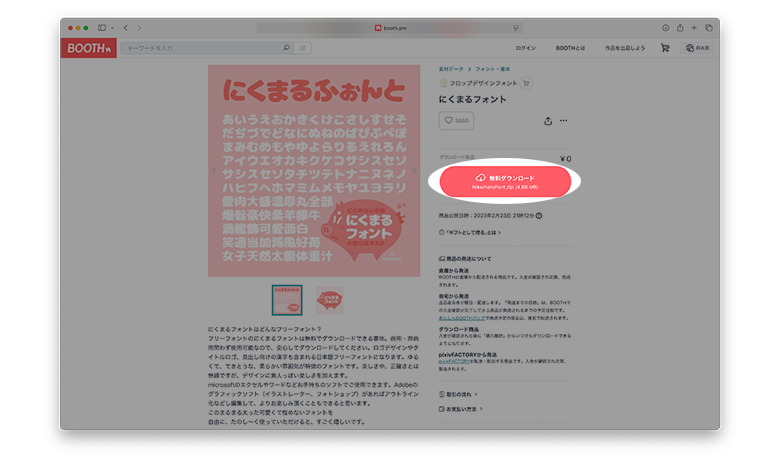This screenshot has height=455, width=780.
Task: Select the first font sample thumbnail
Action: click(287, 300)
